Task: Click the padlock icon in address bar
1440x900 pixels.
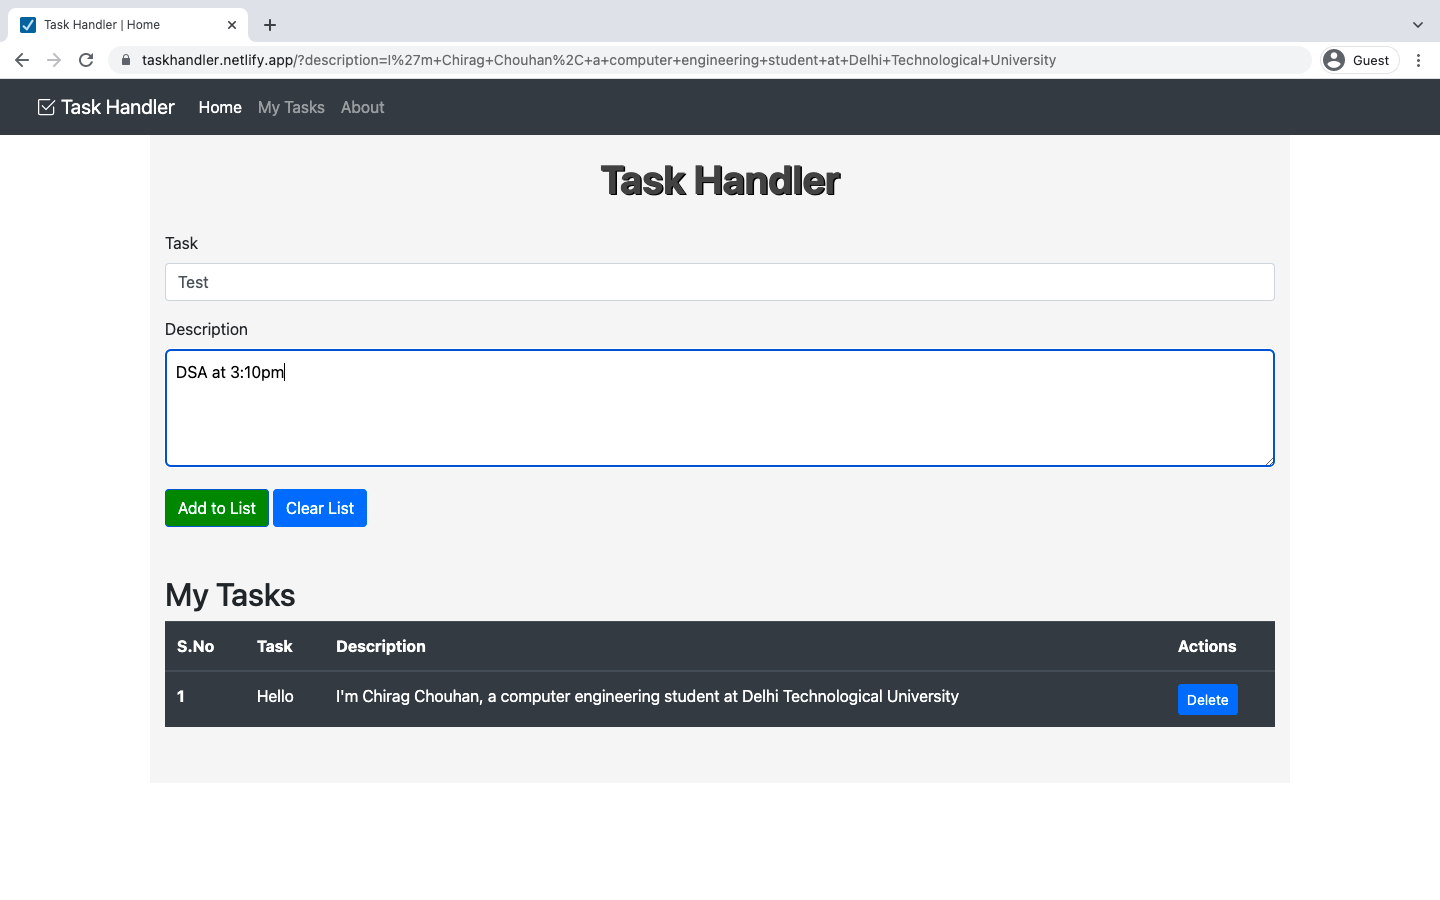Action: pos(126,60)
